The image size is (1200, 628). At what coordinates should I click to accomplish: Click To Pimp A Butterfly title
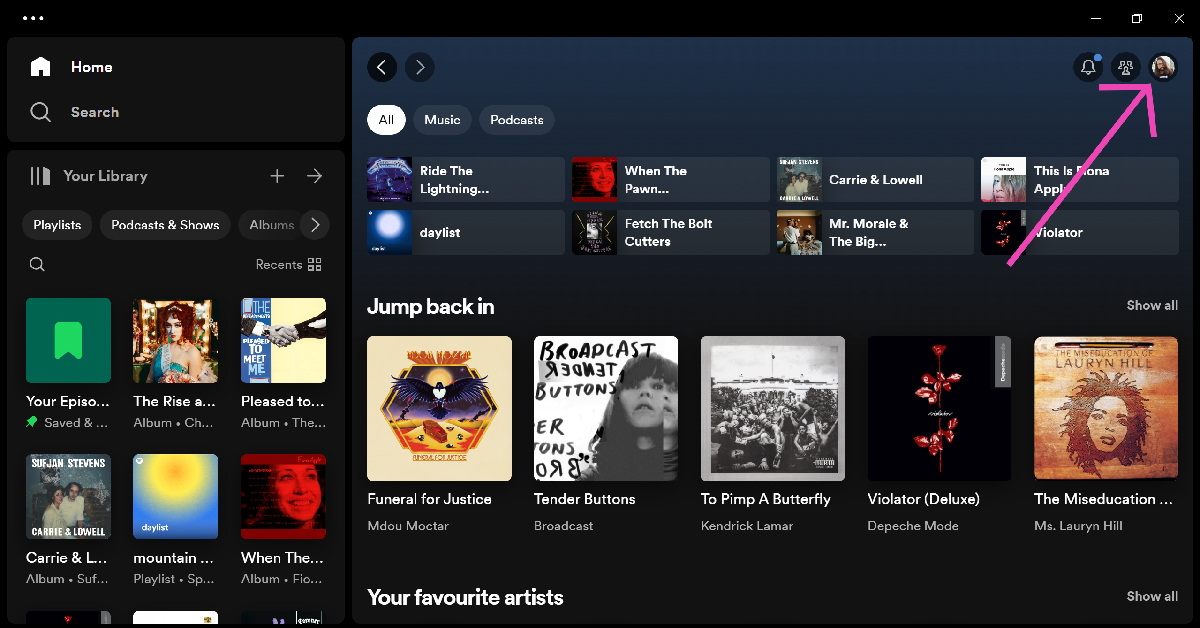point(766,499)
